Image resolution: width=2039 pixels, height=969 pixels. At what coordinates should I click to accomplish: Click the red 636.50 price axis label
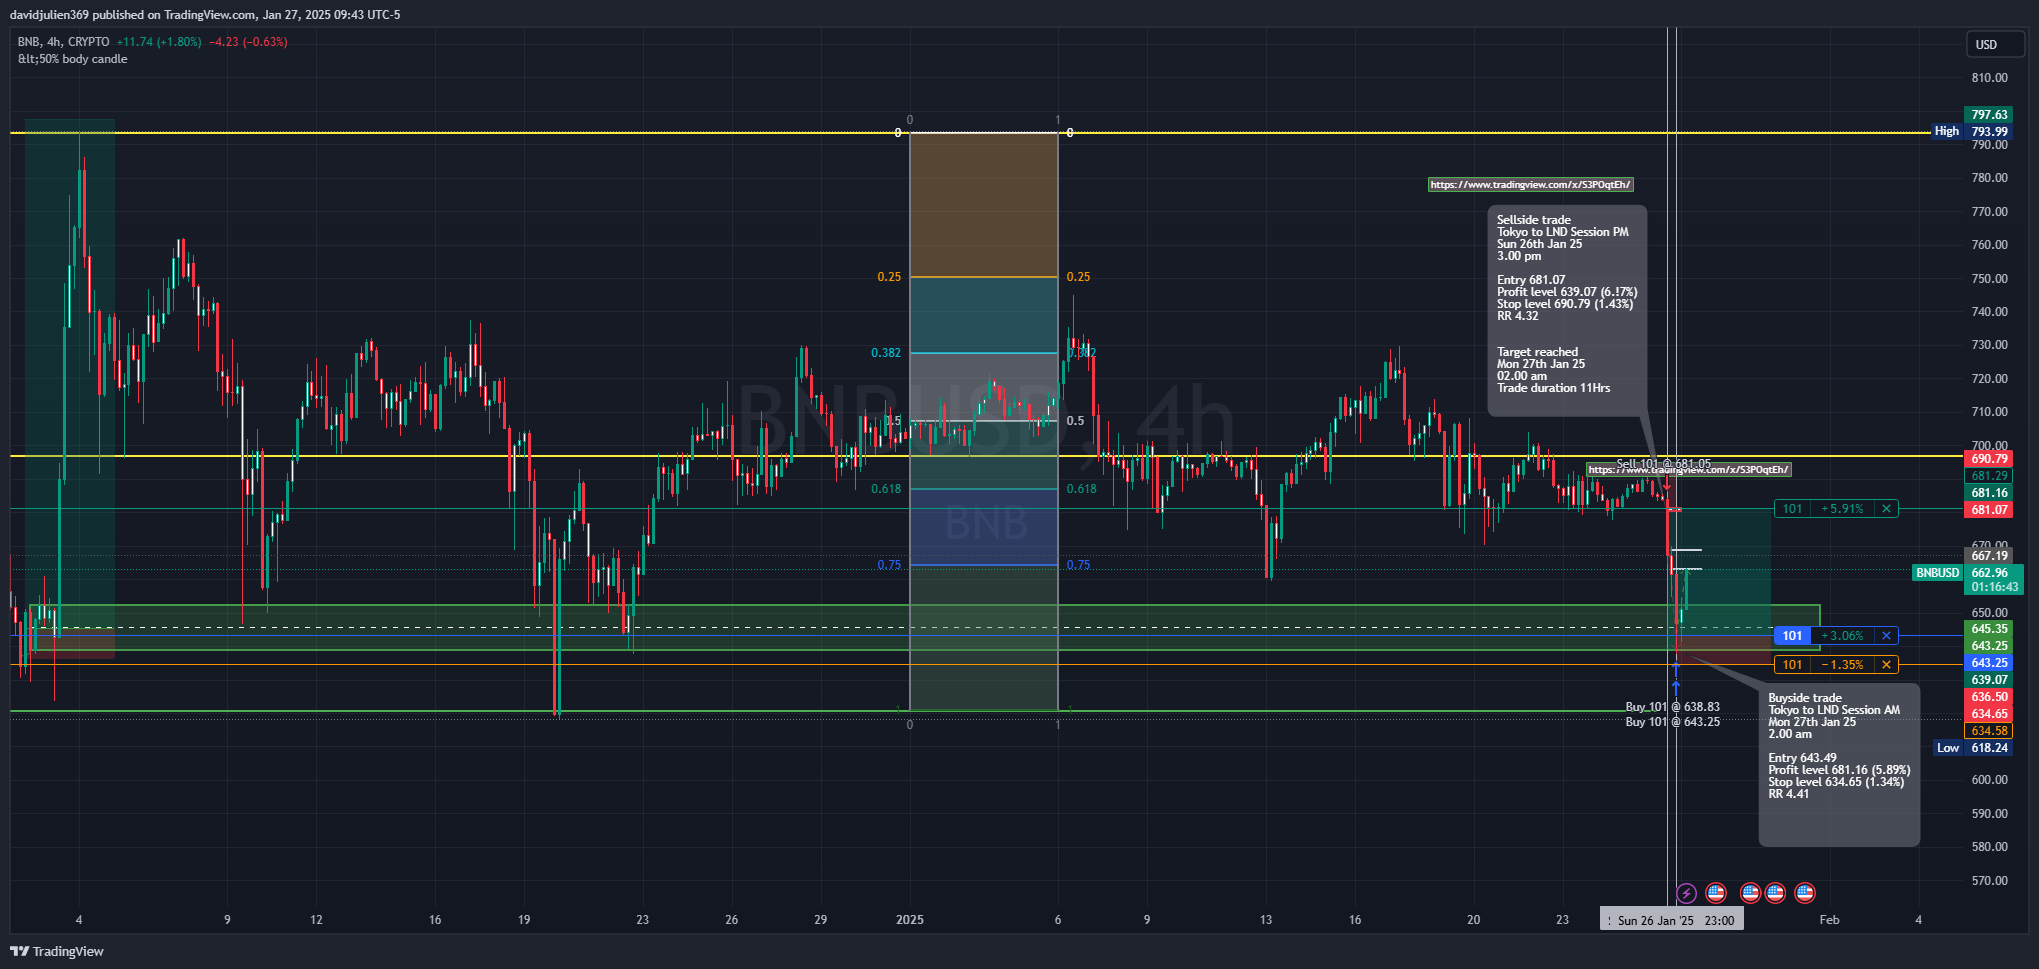(1990, 697)
